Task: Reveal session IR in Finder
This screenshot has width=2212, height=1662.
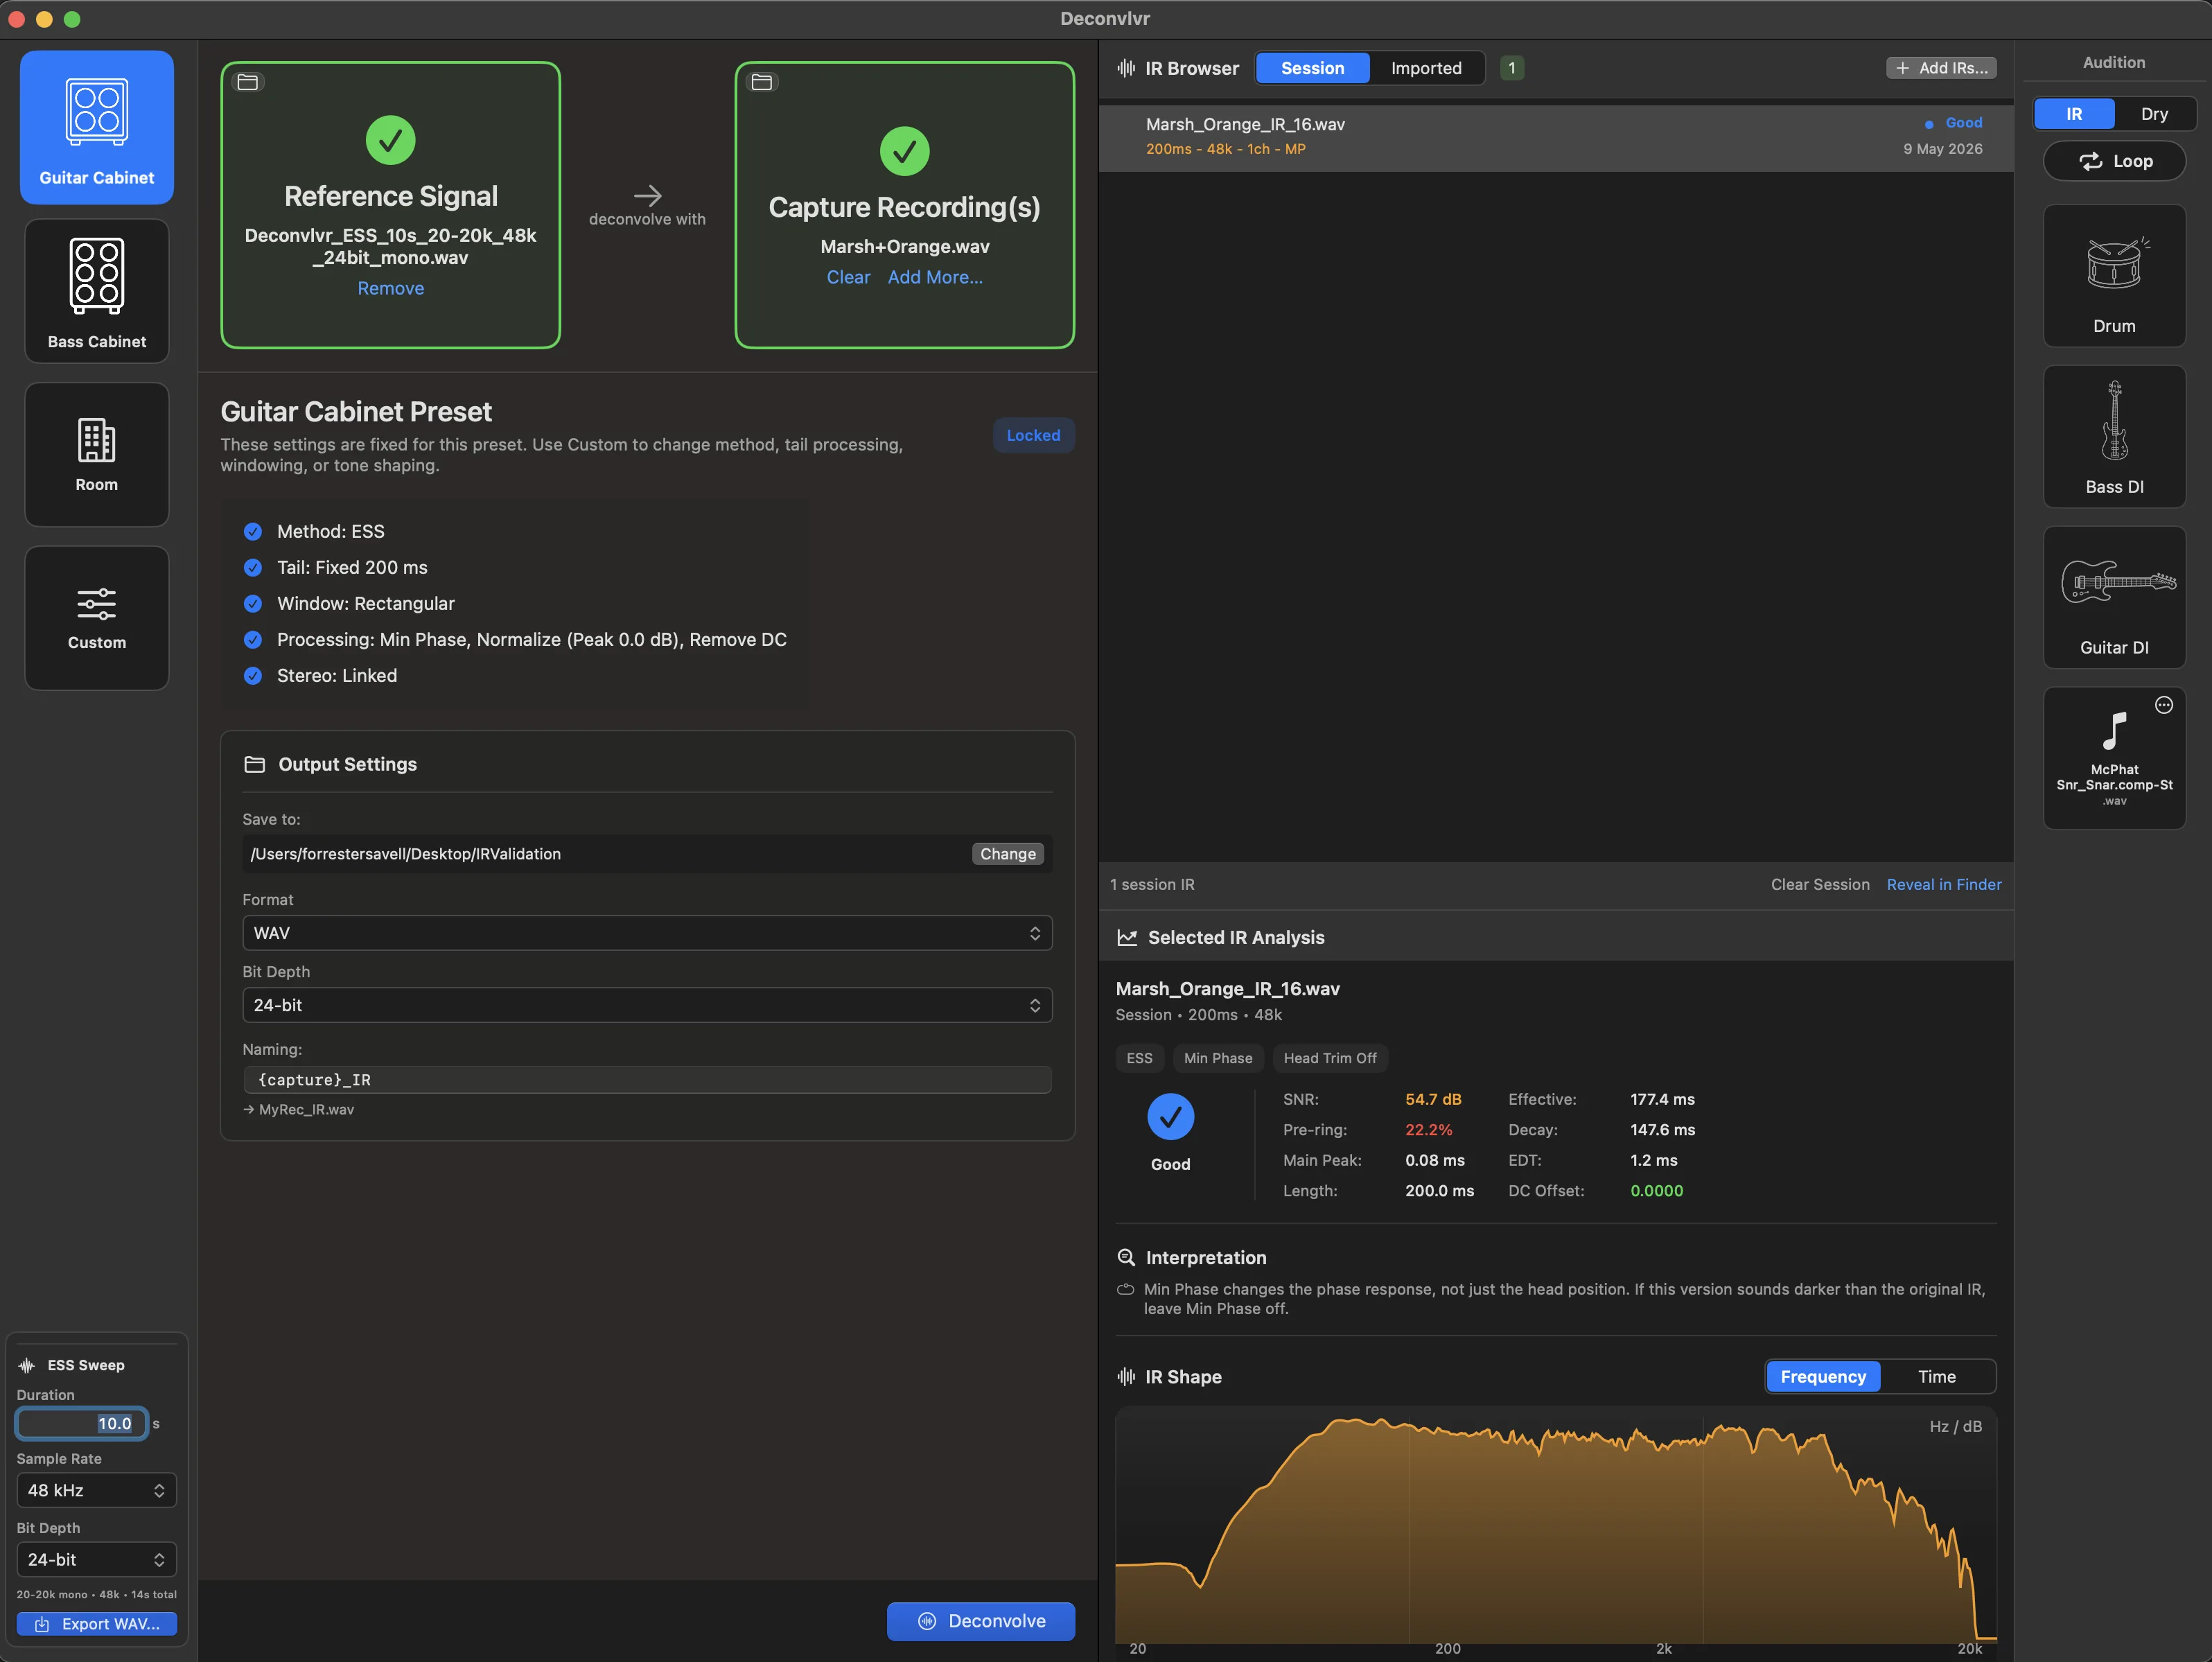Action: [1943, 884]
